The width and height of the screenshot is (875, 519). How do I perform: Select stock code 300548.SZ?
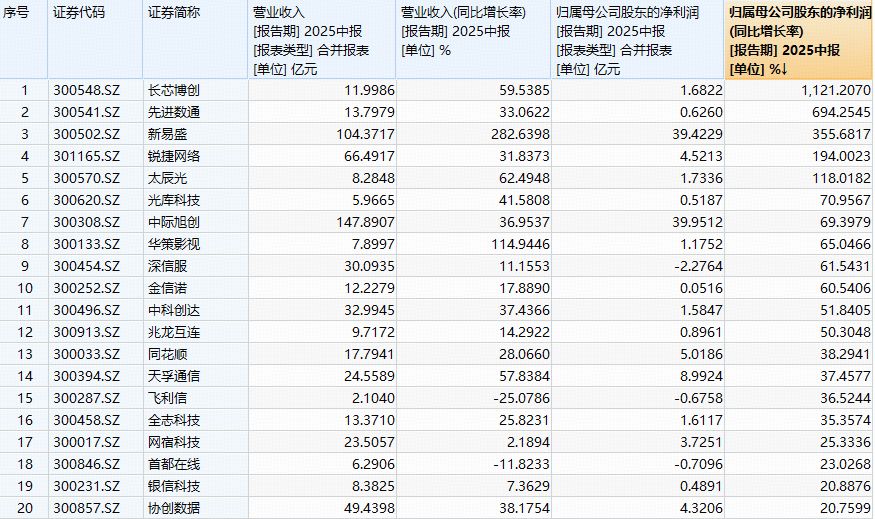coord(86,90)
